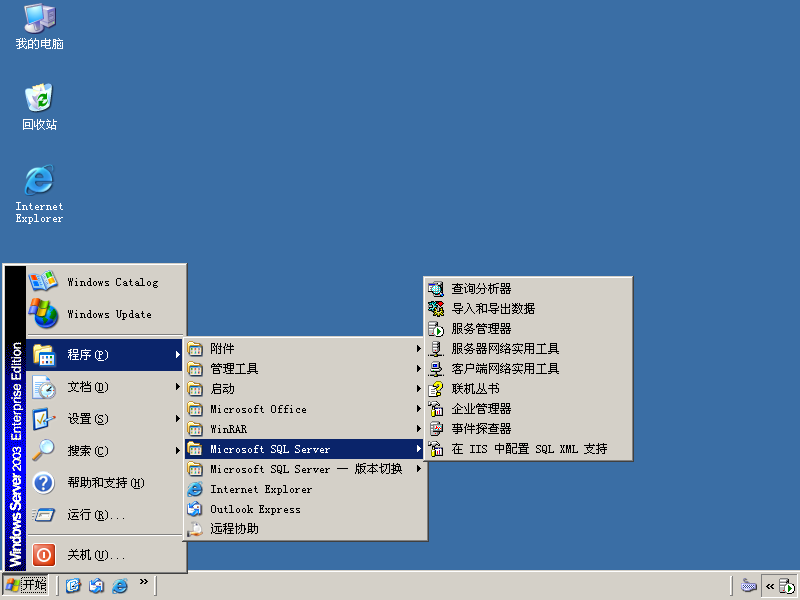Click the 导入和导出数据 icon
This screenshot has width=800, height=600.
coord(436,309)
